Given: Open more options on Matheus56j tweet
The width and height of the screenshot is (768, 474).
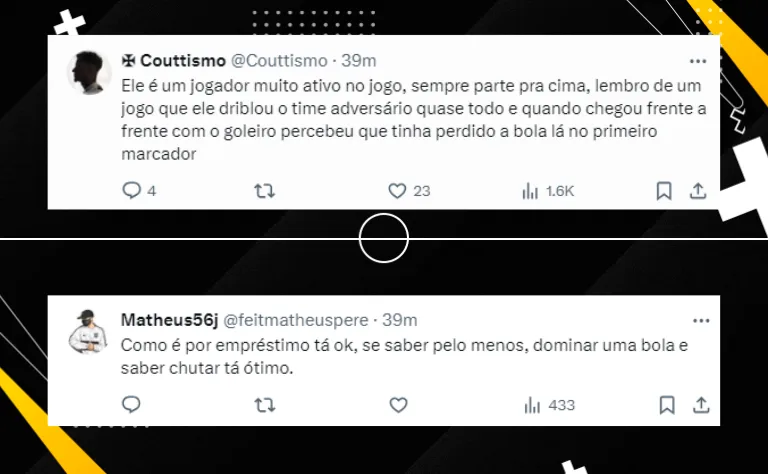Looking at the screenshot, I should (701, 321).
